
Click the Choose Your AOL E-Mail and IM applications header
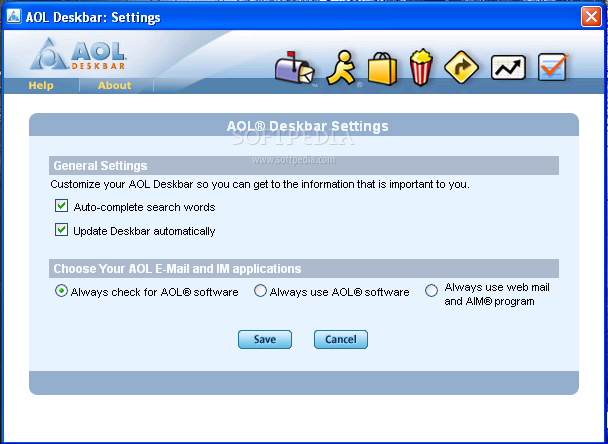pyautogui.click(x=304, y=268)
